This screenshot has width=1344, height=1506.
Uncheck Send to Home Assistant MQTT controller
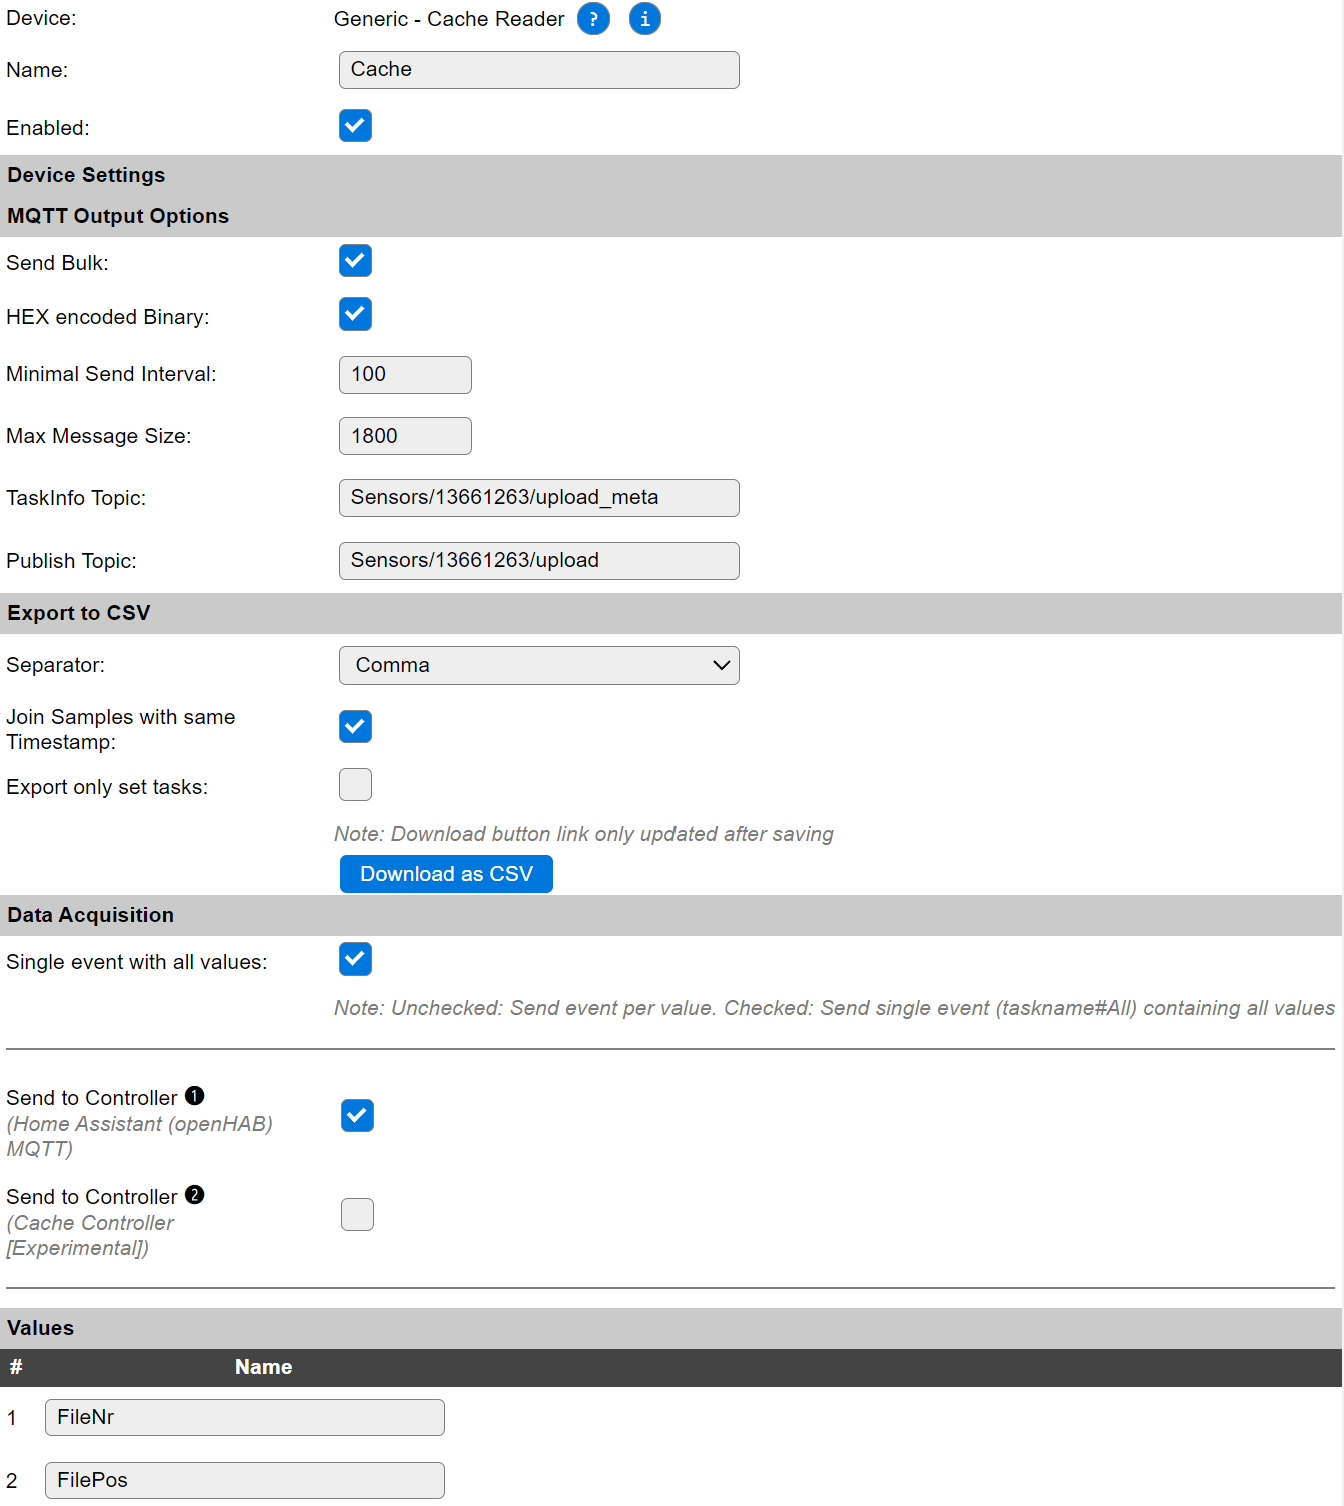(x=357, y=1116)
